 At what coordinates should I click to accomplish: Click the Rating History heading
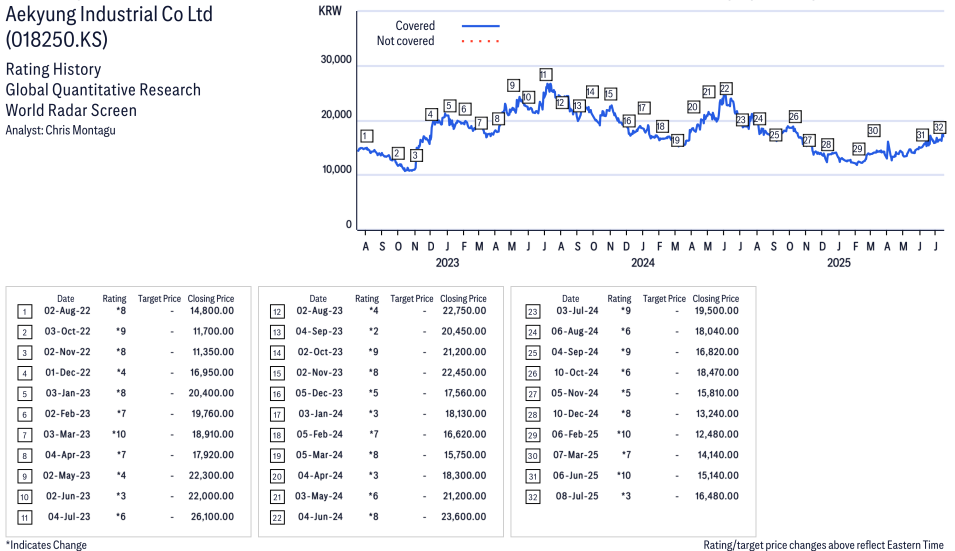pyautogui.click(x=53, y=69)
